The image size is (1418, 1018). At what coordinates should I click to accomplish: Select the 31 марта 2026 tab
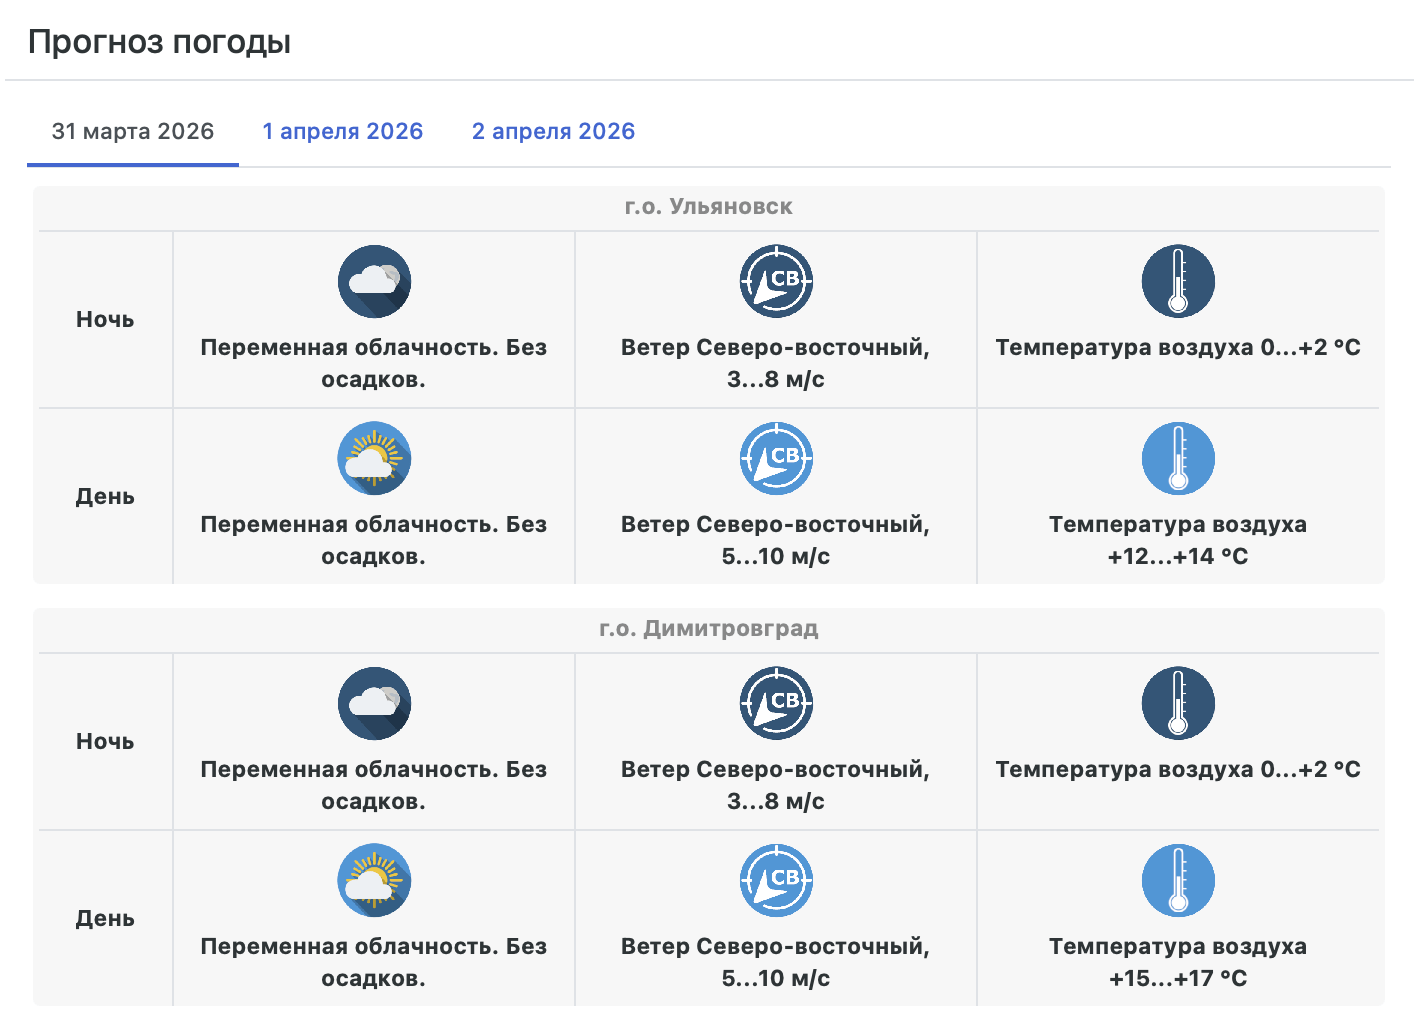click(133, 132)
